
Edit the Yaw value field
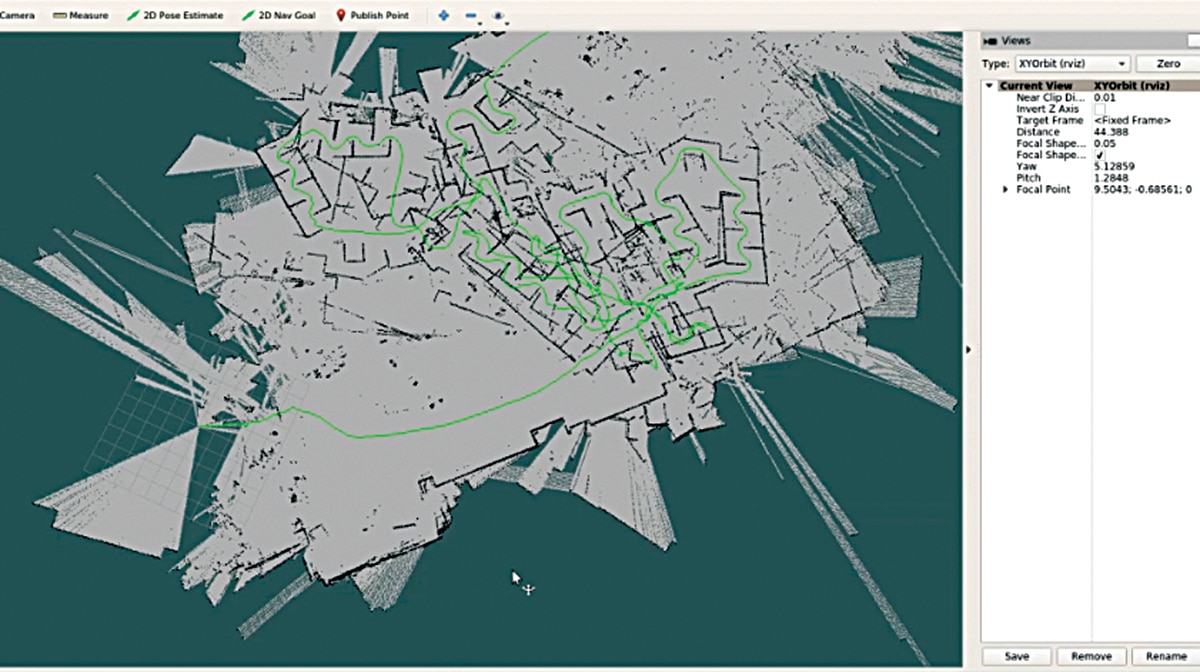coord(1115,166)
